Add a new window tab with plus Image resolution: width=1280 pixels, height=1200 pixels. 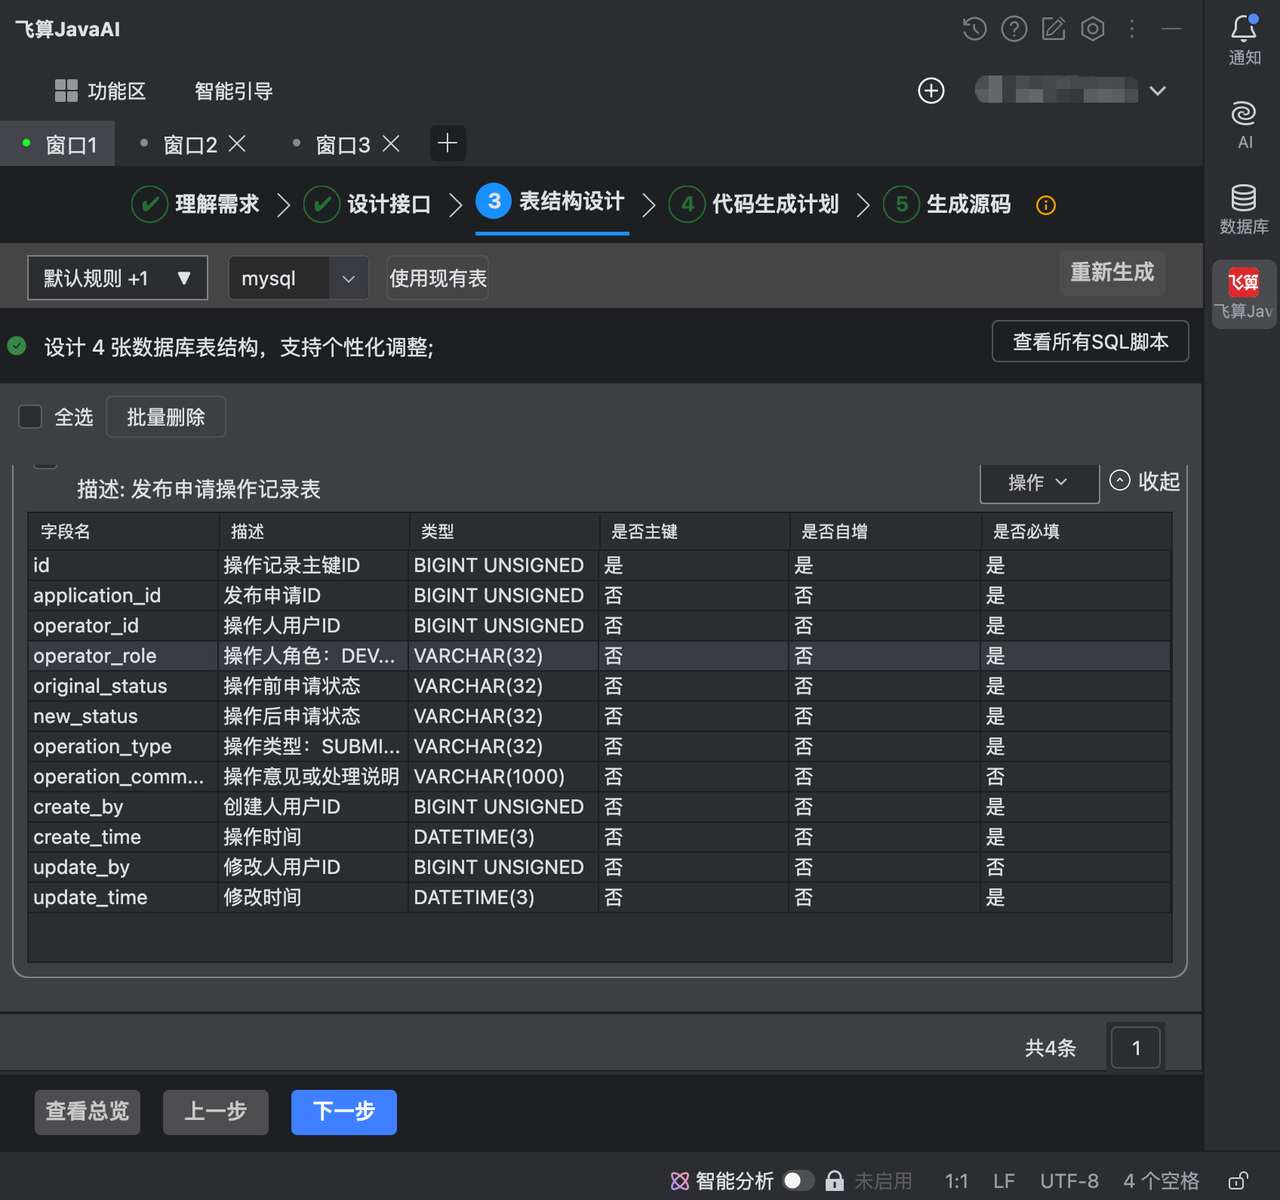pos(447,144)
